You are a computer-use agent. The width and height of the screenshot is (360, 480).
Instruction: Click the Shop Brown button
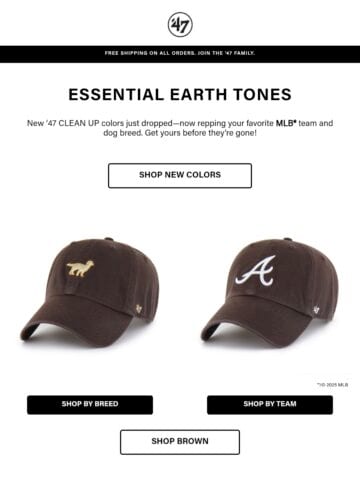click(x=180, y=442)
